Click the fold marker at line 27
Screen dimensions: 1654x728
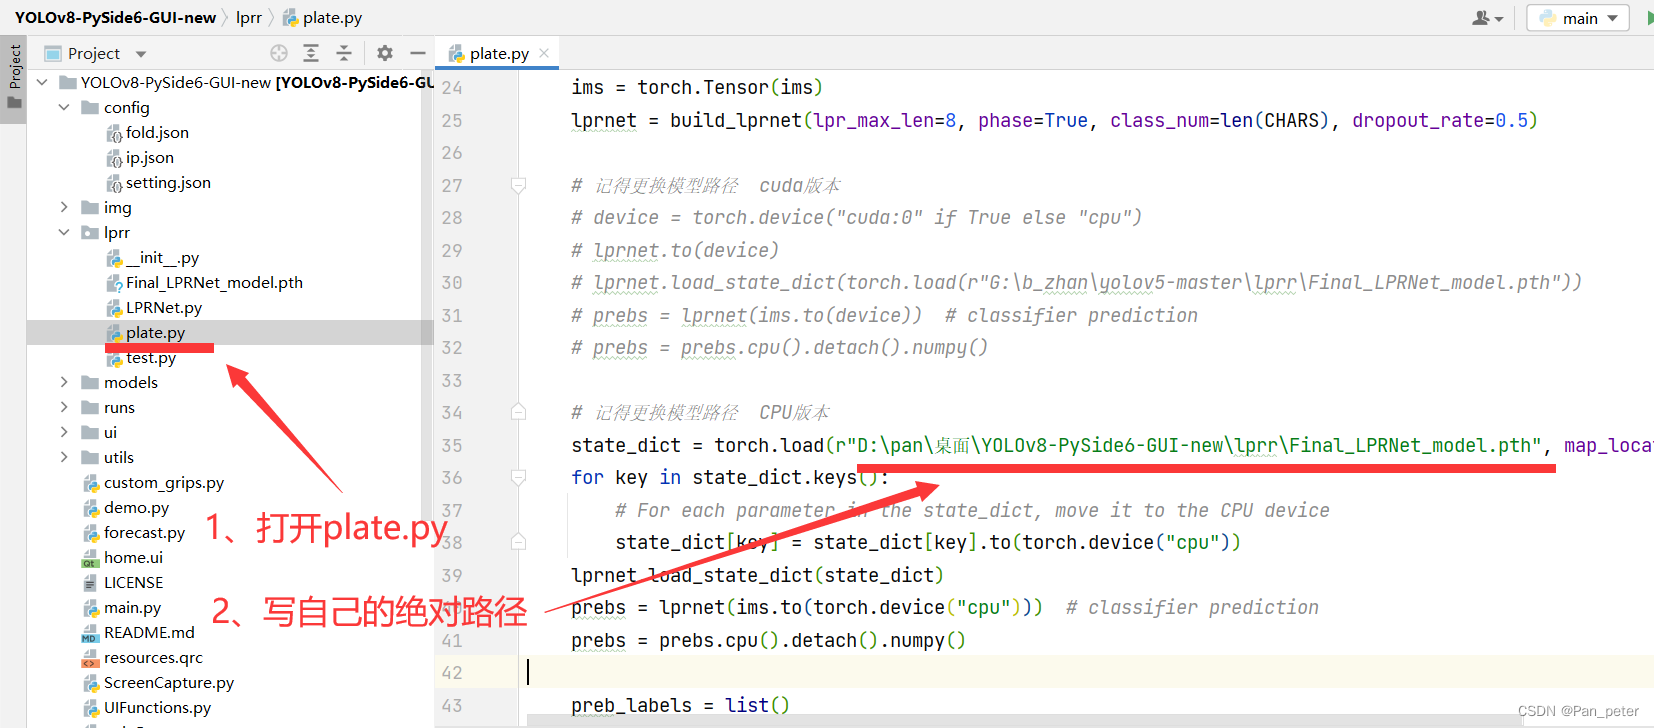518,185
